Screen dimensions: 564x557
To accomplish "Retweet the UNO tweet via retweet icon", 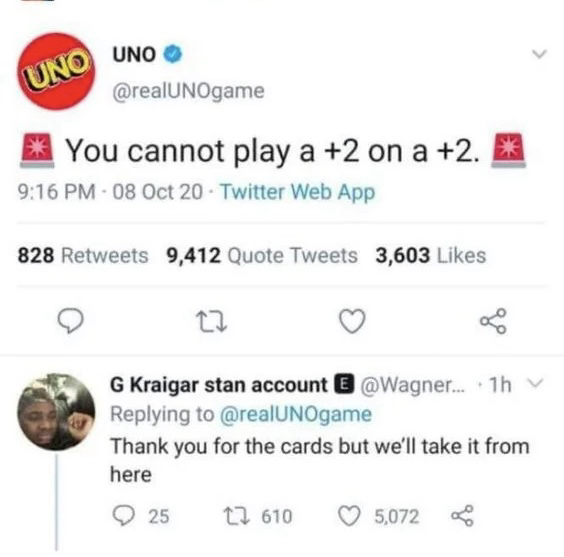I will (213, 321).
